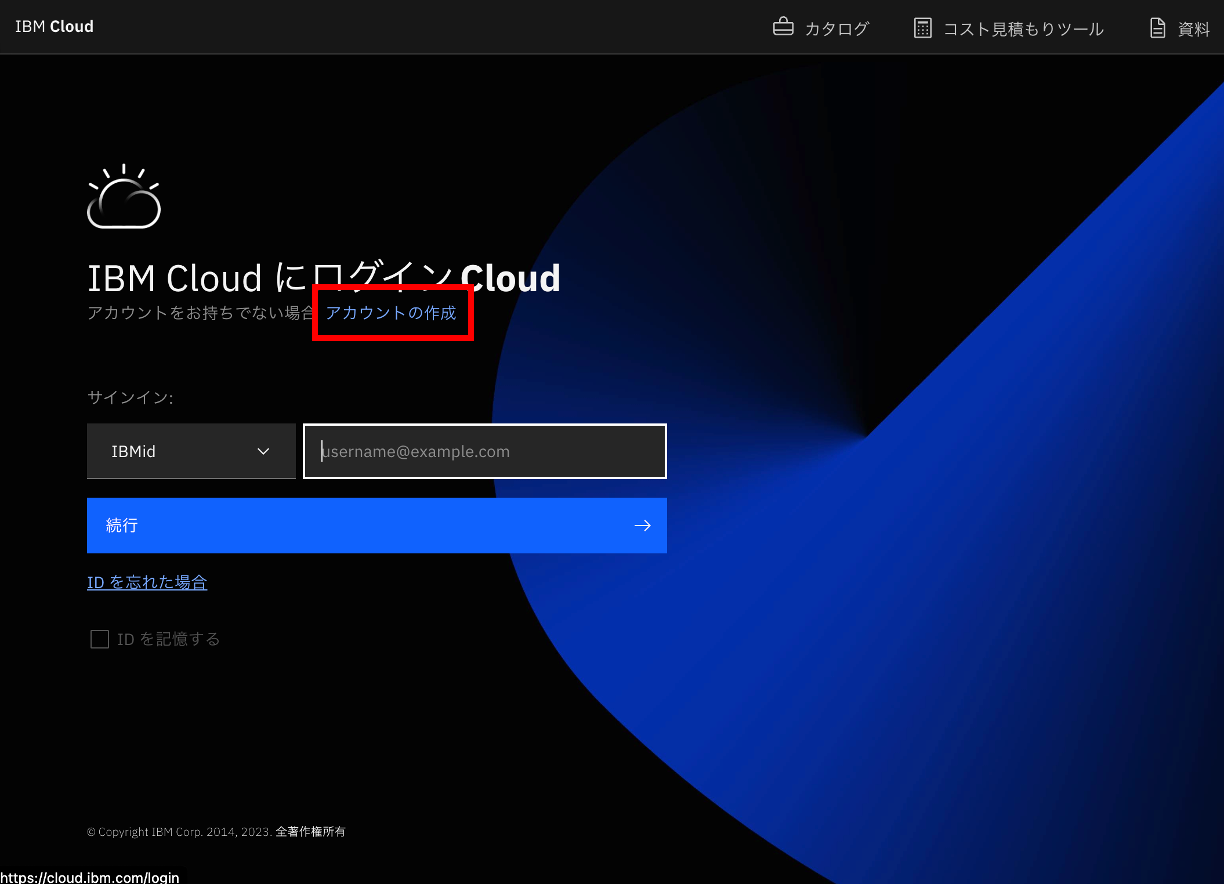Viewport: 1224px width, 884px height.
Task: Click the copyright notice text
Action: [x=216, y=831]
